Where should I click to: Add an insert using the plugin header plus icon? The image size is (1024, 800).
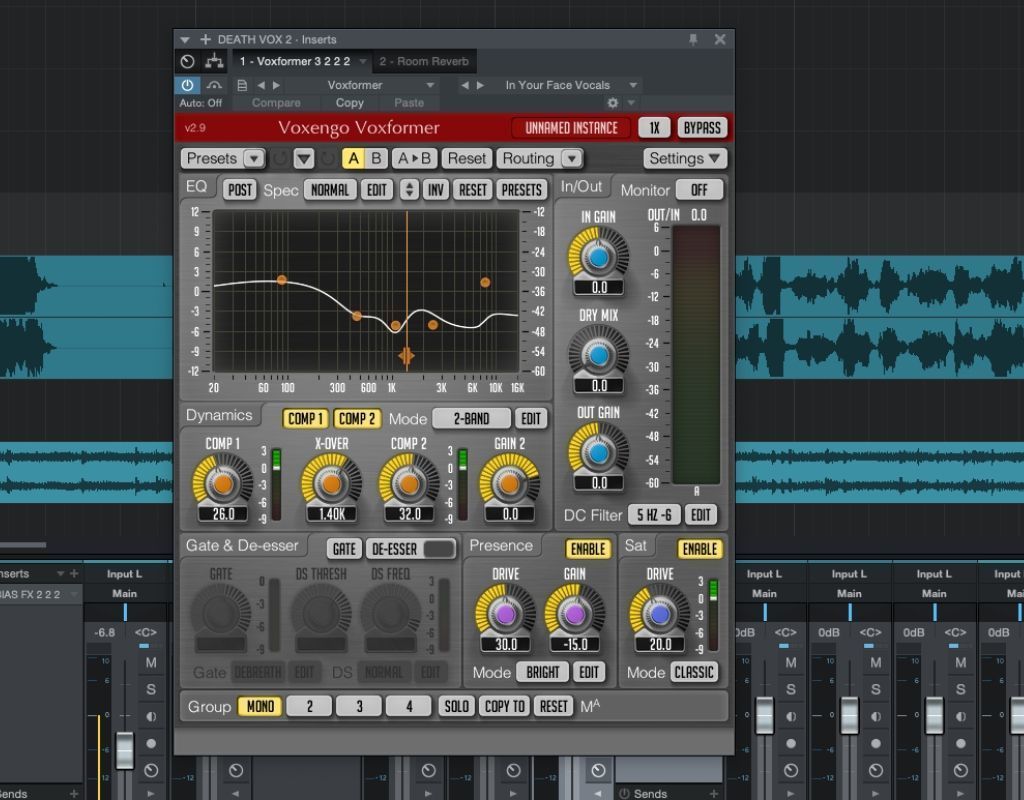[x=205, y=39]
